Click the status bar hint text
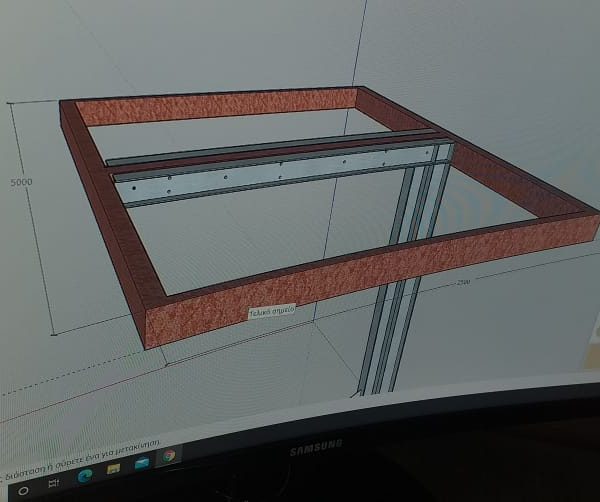The height and width of the screenshot is (502, 600). 80,459
